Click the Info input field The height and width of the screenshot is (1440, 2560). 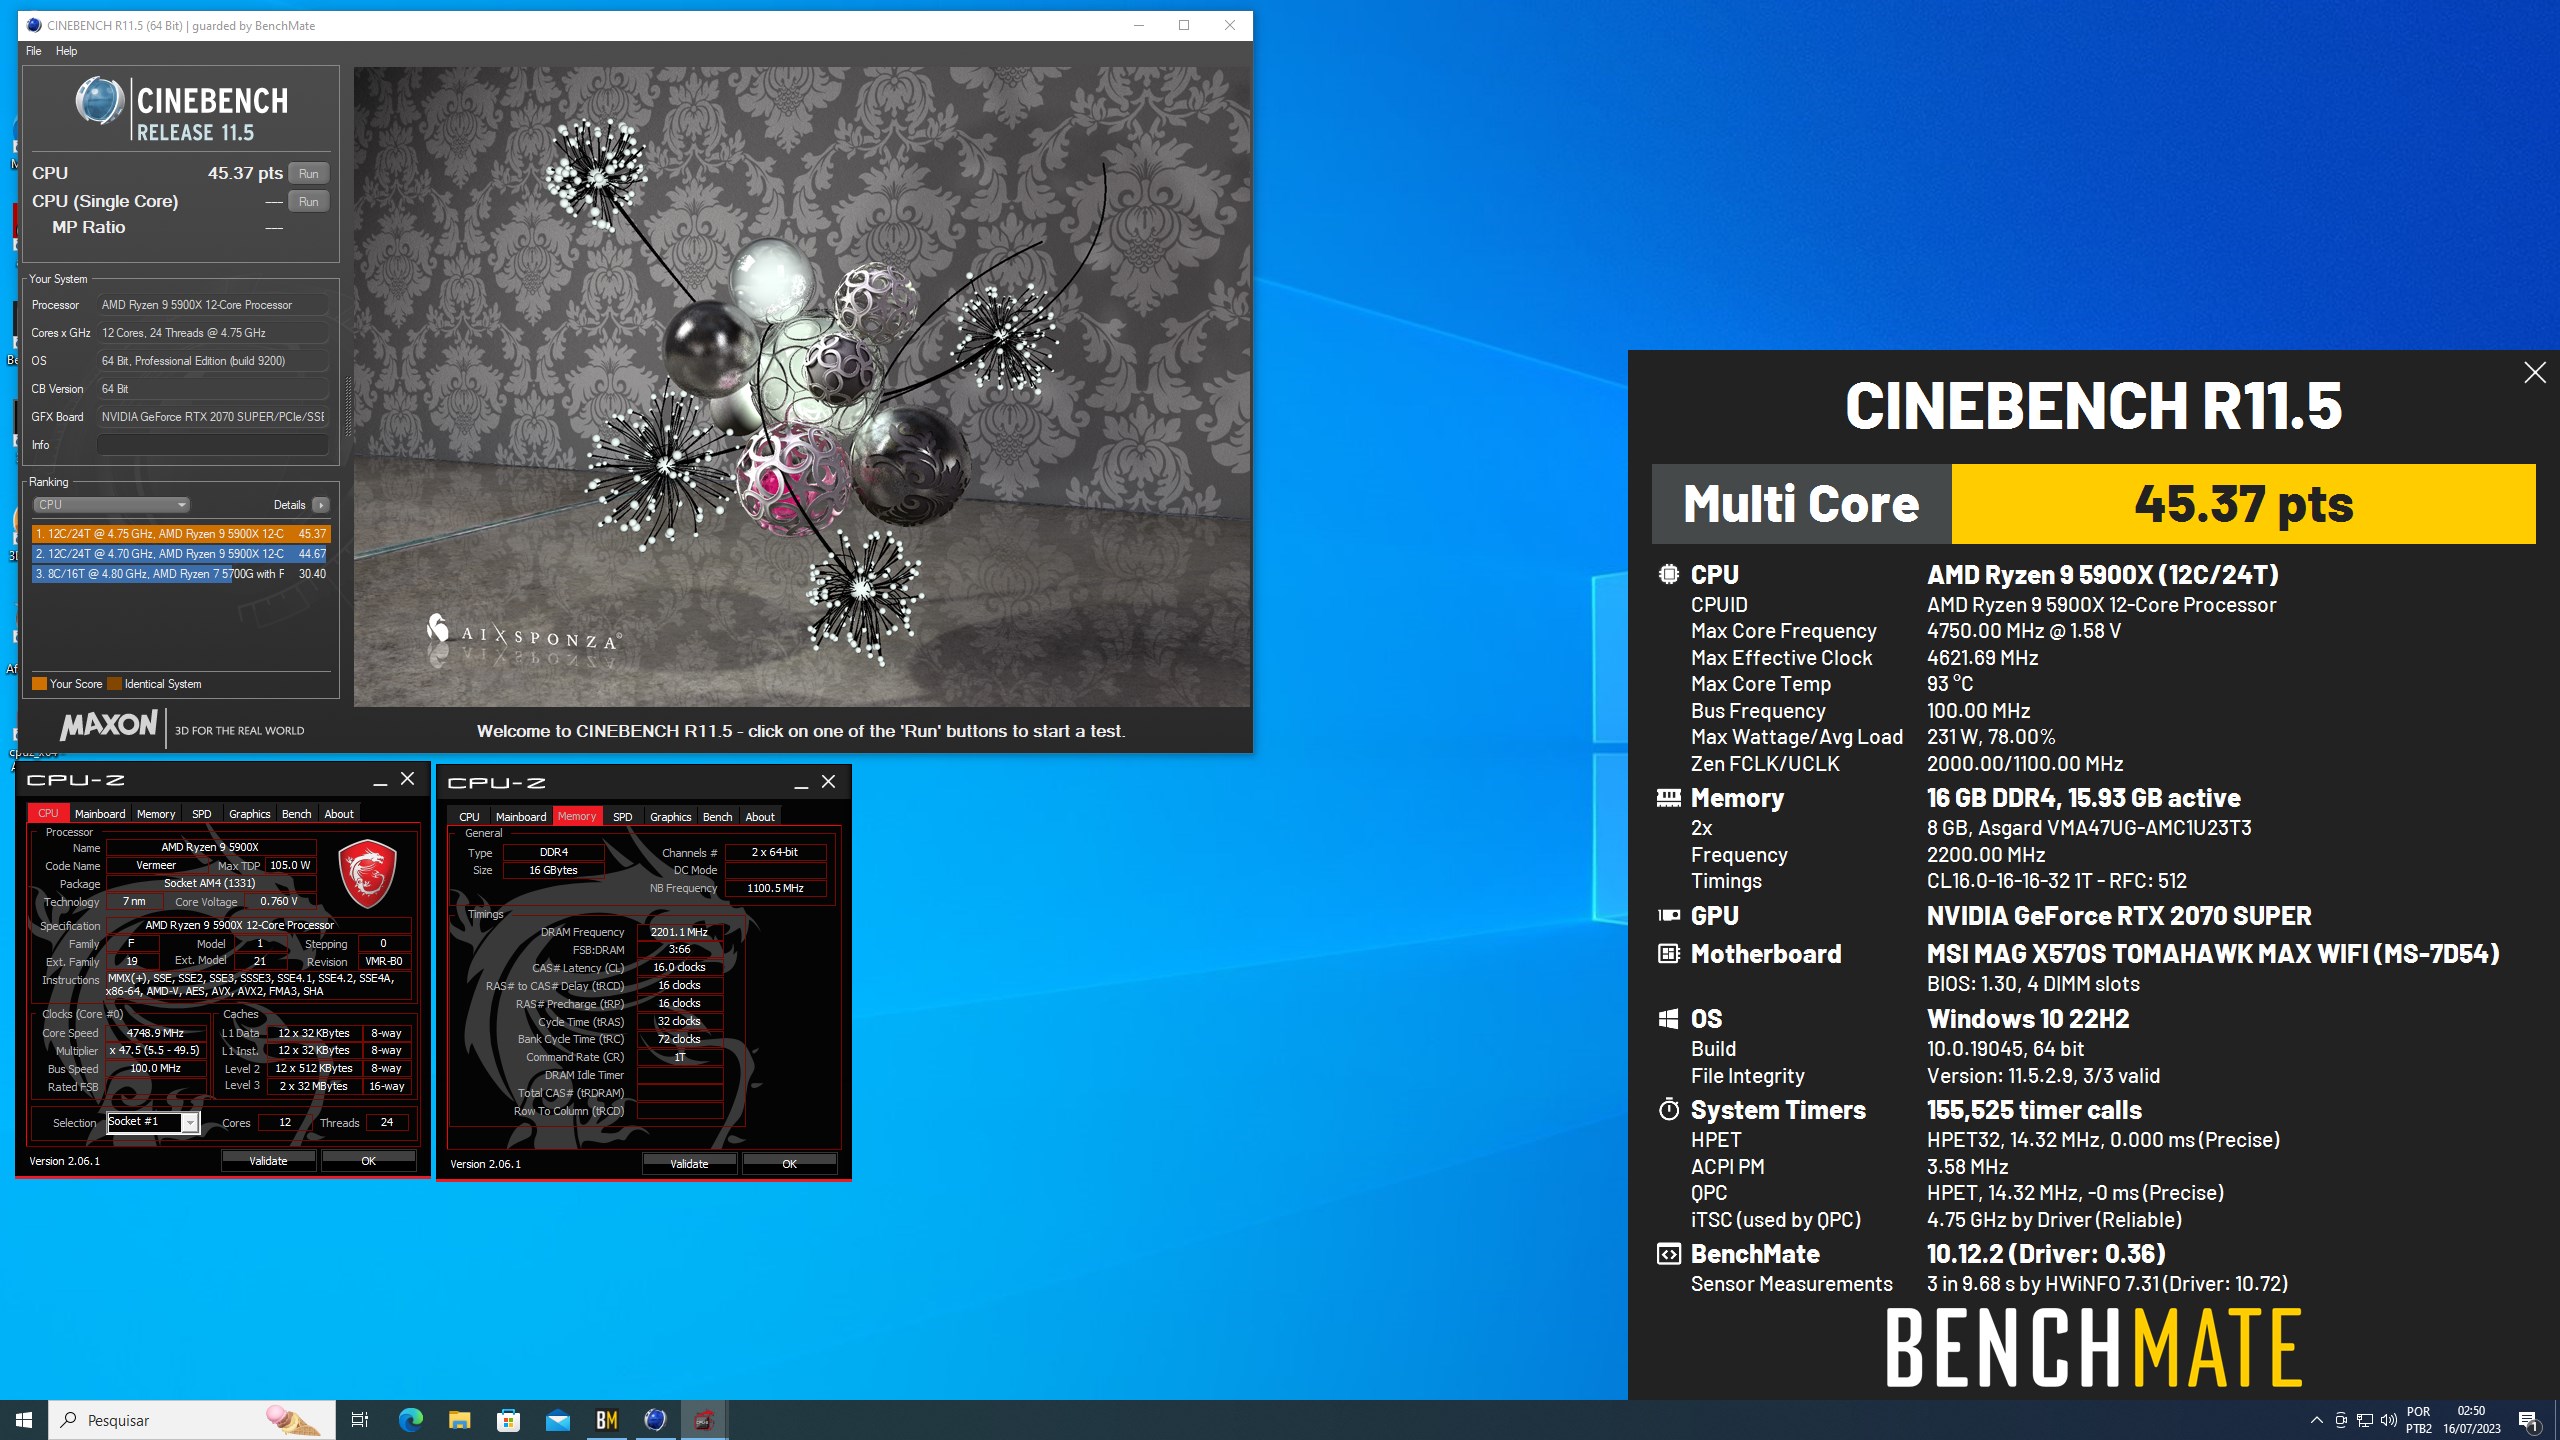coord(213,445)
